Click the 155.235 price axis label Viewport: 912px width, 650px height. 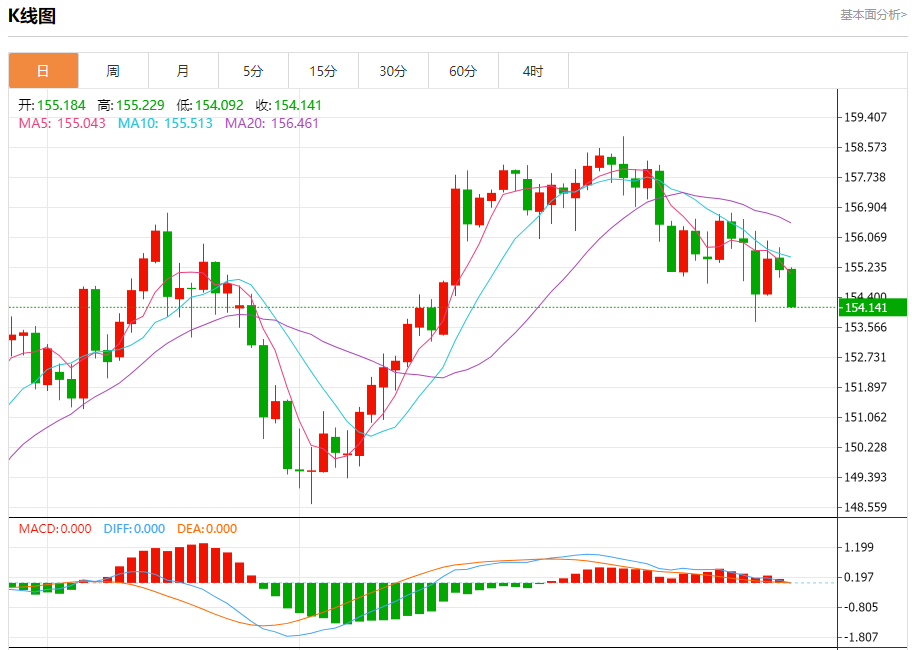point(865,267)
